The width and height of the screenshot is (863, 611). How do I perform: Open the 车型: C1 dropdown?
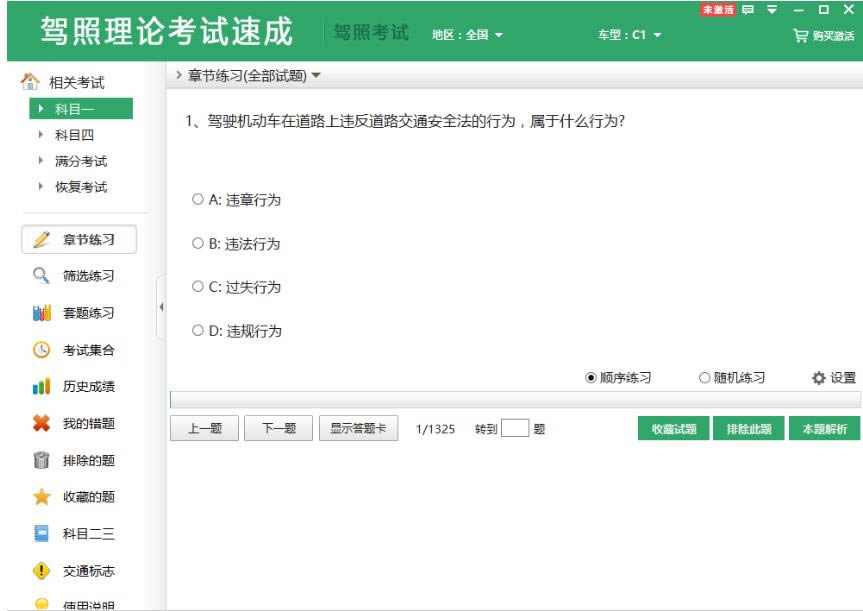(x=630, y=35)
